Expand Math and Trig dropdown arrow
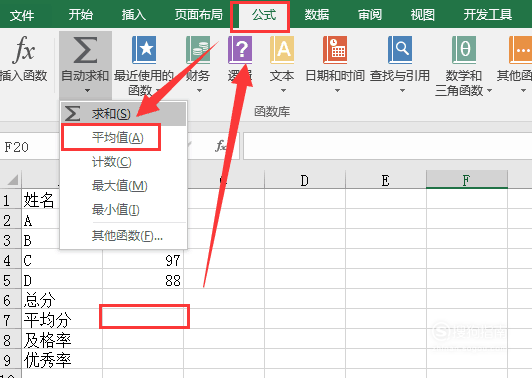532x378 pixels. point(489,91)
